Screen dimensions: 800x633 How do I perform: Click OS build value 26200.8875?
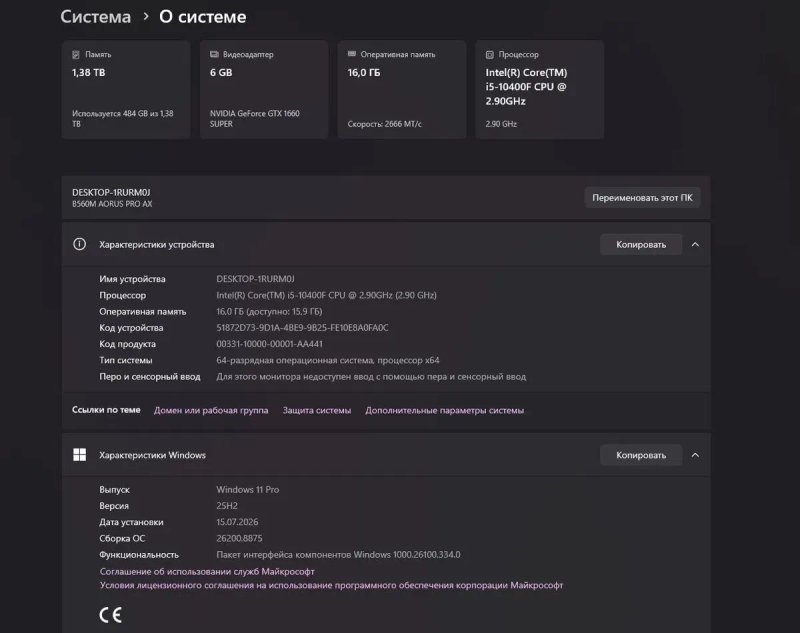(239, 539)
